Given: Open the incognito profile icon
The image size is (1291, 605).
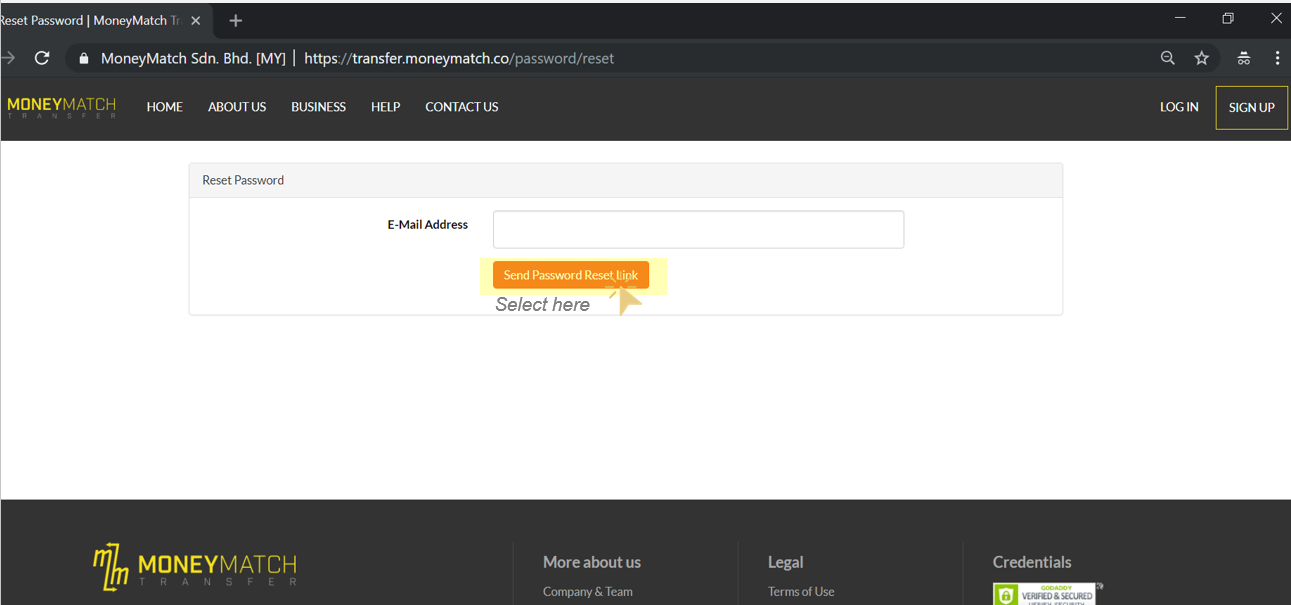Looking at the screenshot, I should click(1244, 58).
